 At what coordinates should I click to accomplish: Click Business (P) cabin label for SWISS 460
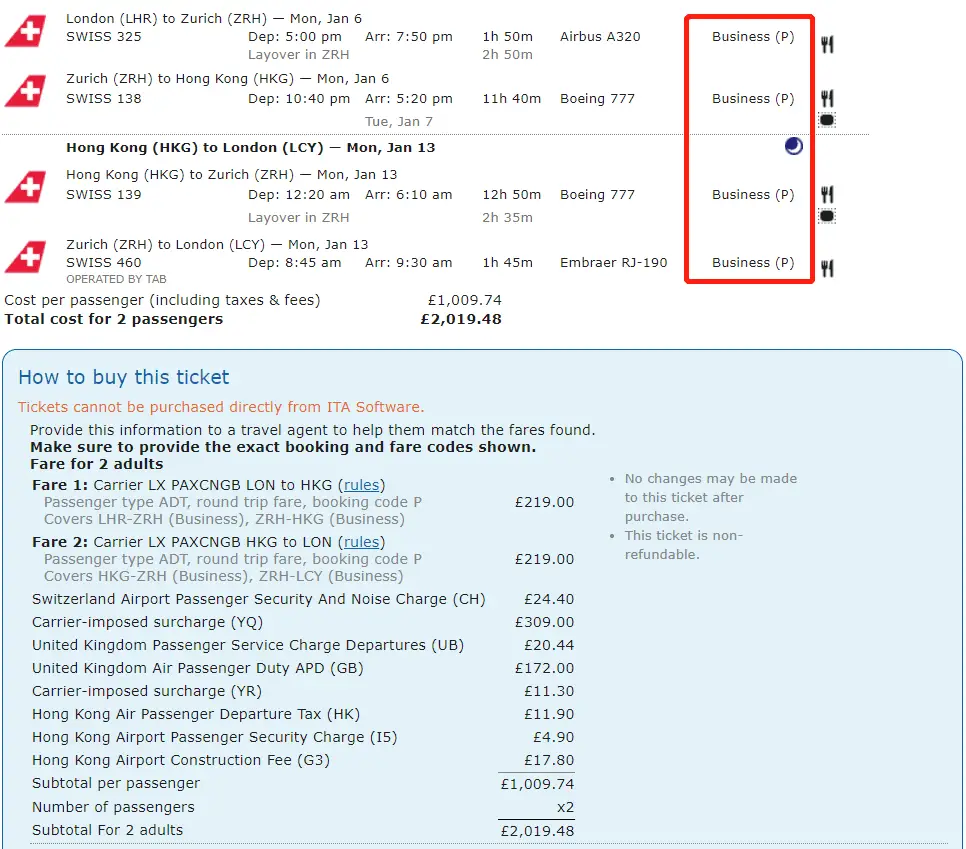pos(753,263)
